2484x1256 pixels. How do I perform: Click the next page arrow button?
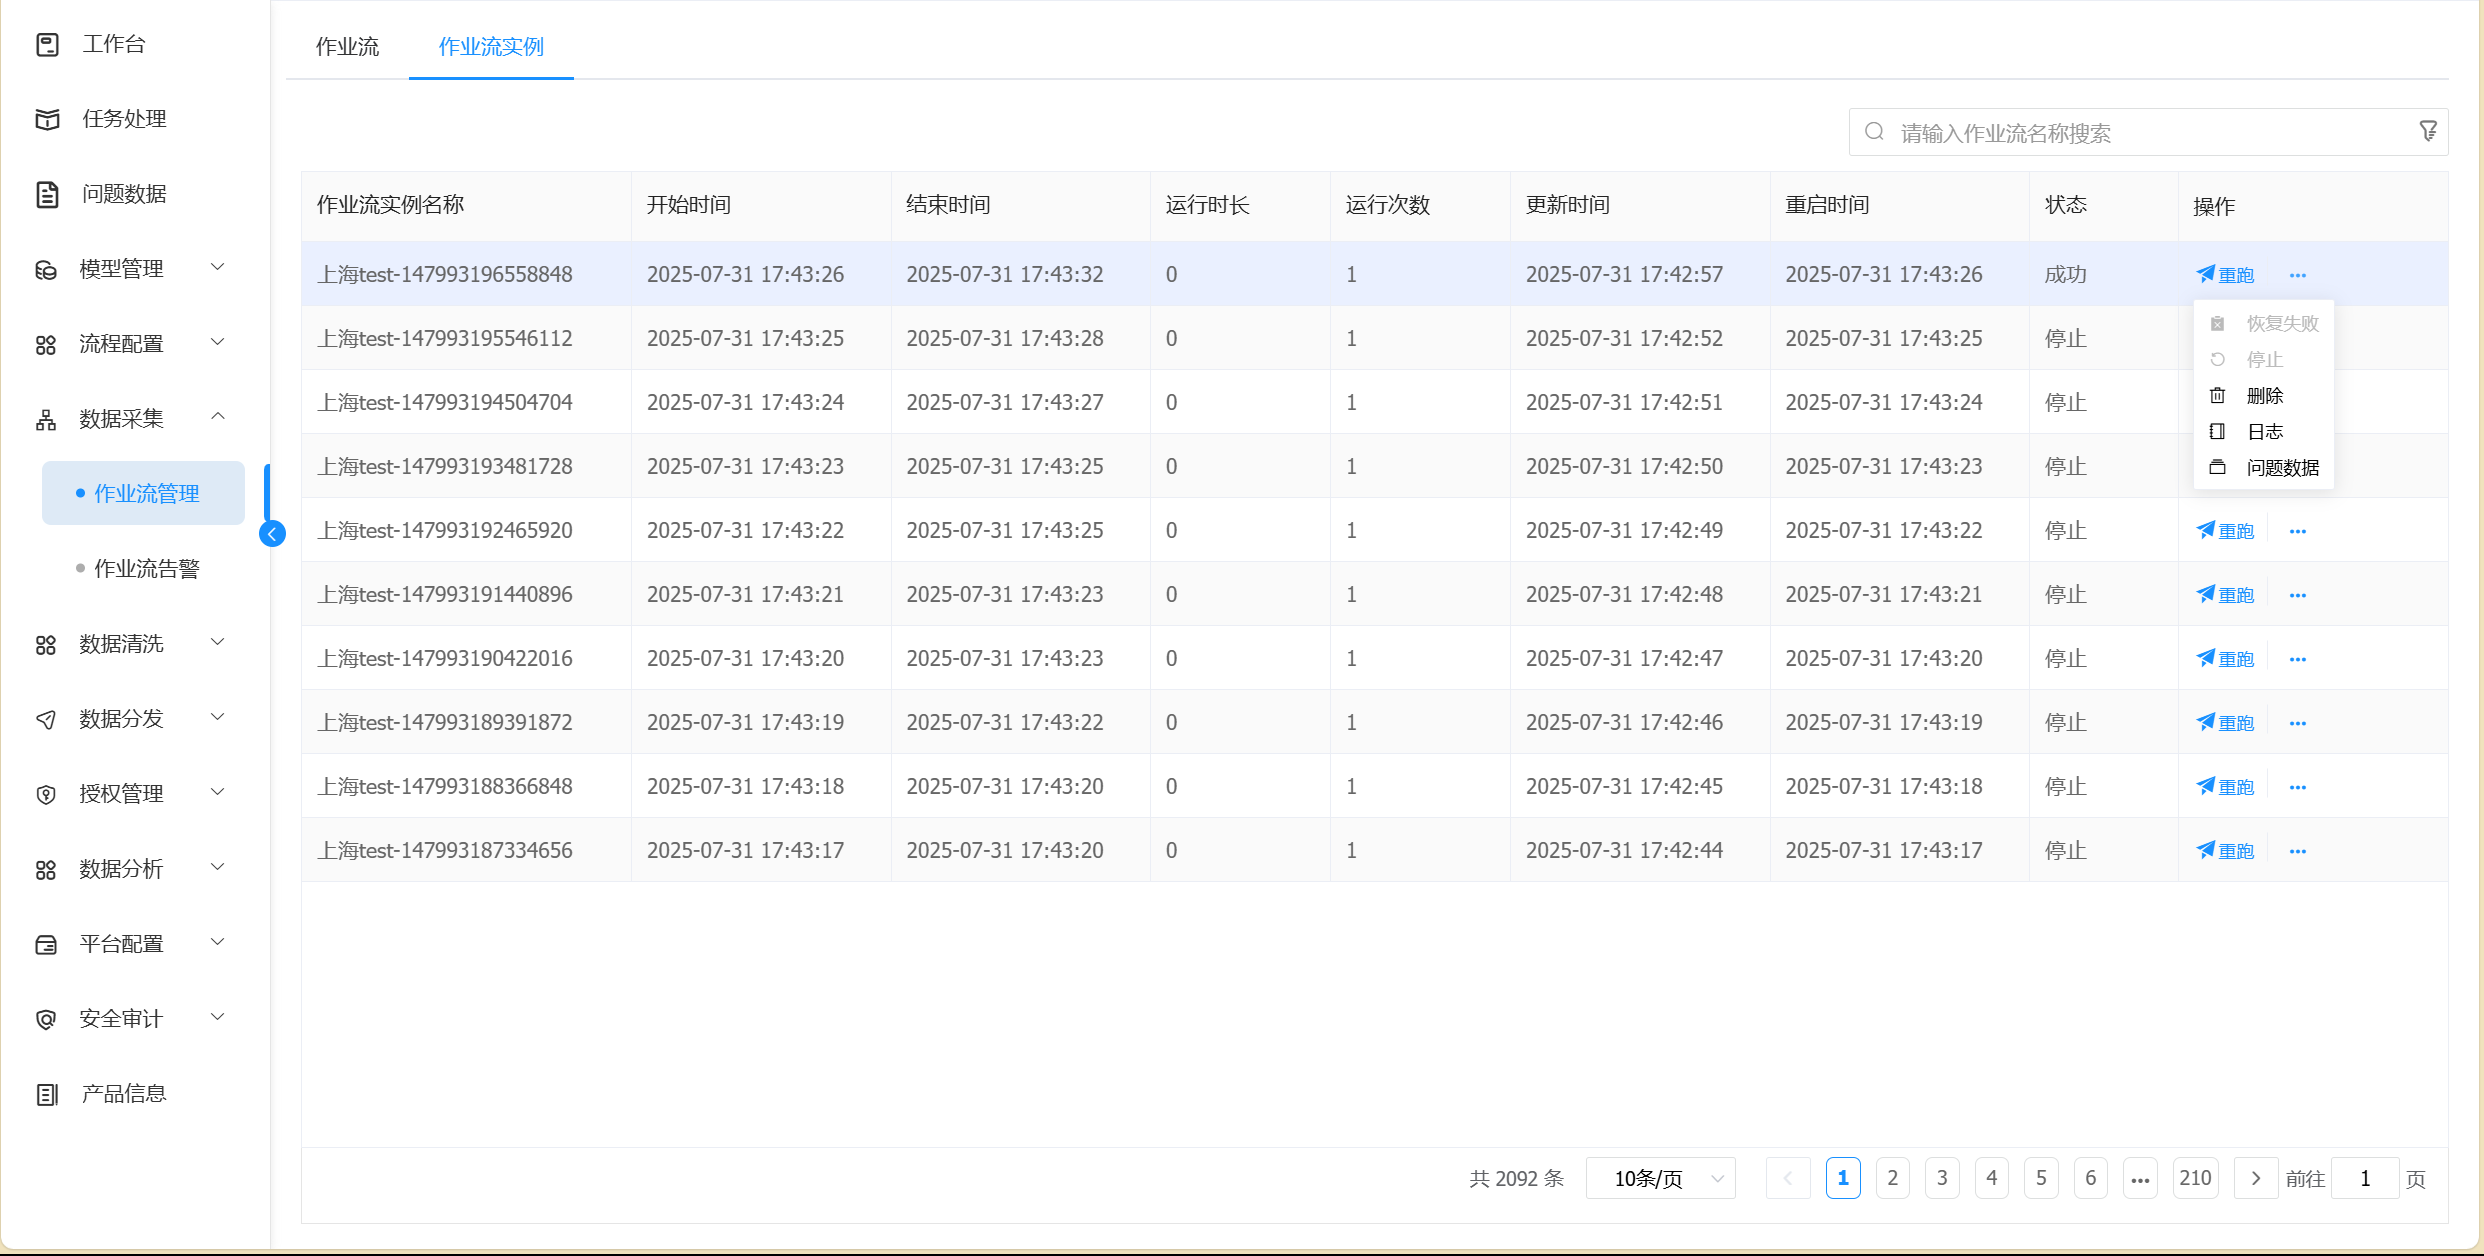pos(2256,1179)
